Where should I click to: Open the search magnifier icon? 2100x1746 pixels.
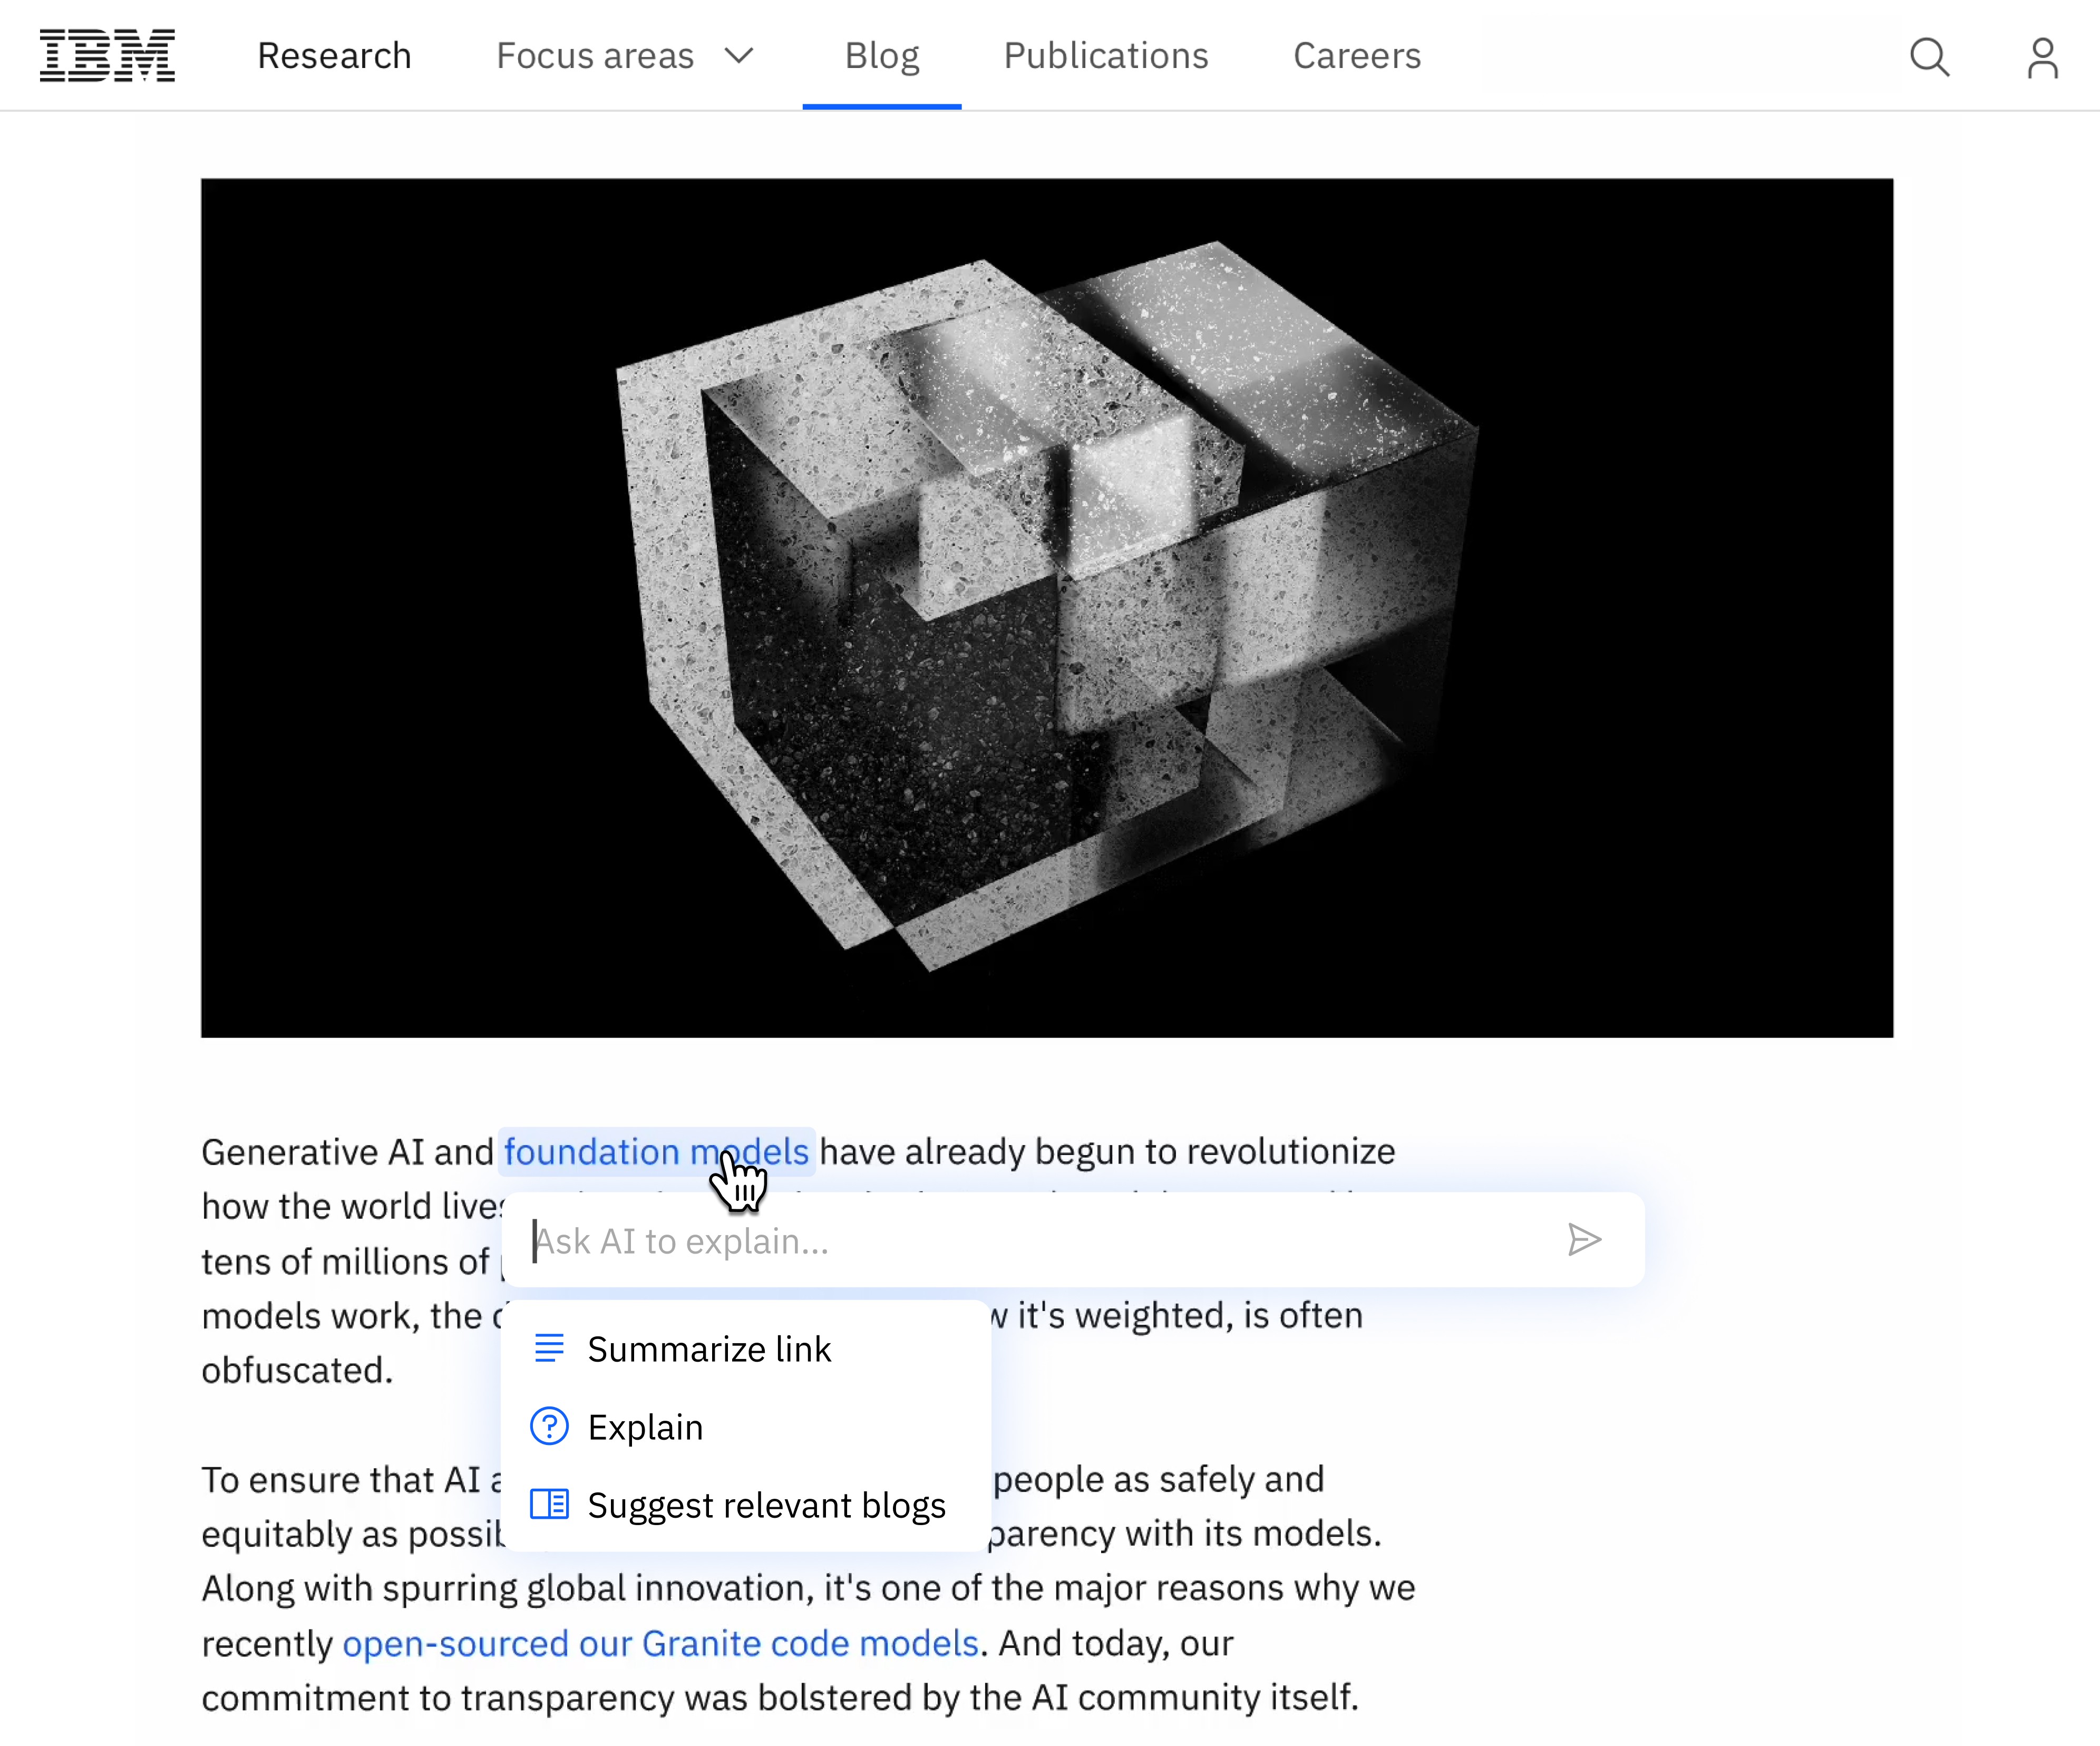tap(1929, 57)
